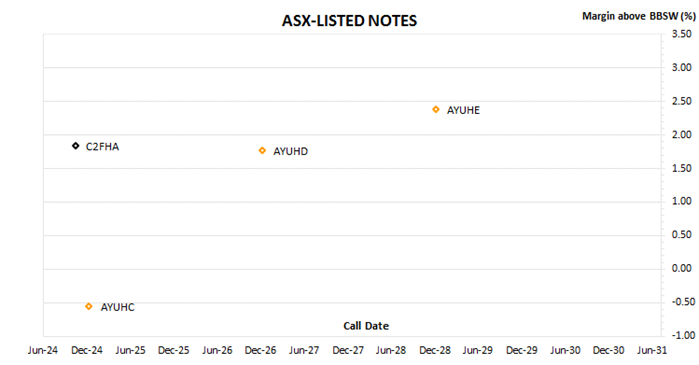Click the Jun-31 axis label
The width and height of the screenshot is (699, 365).
[652, 351]
